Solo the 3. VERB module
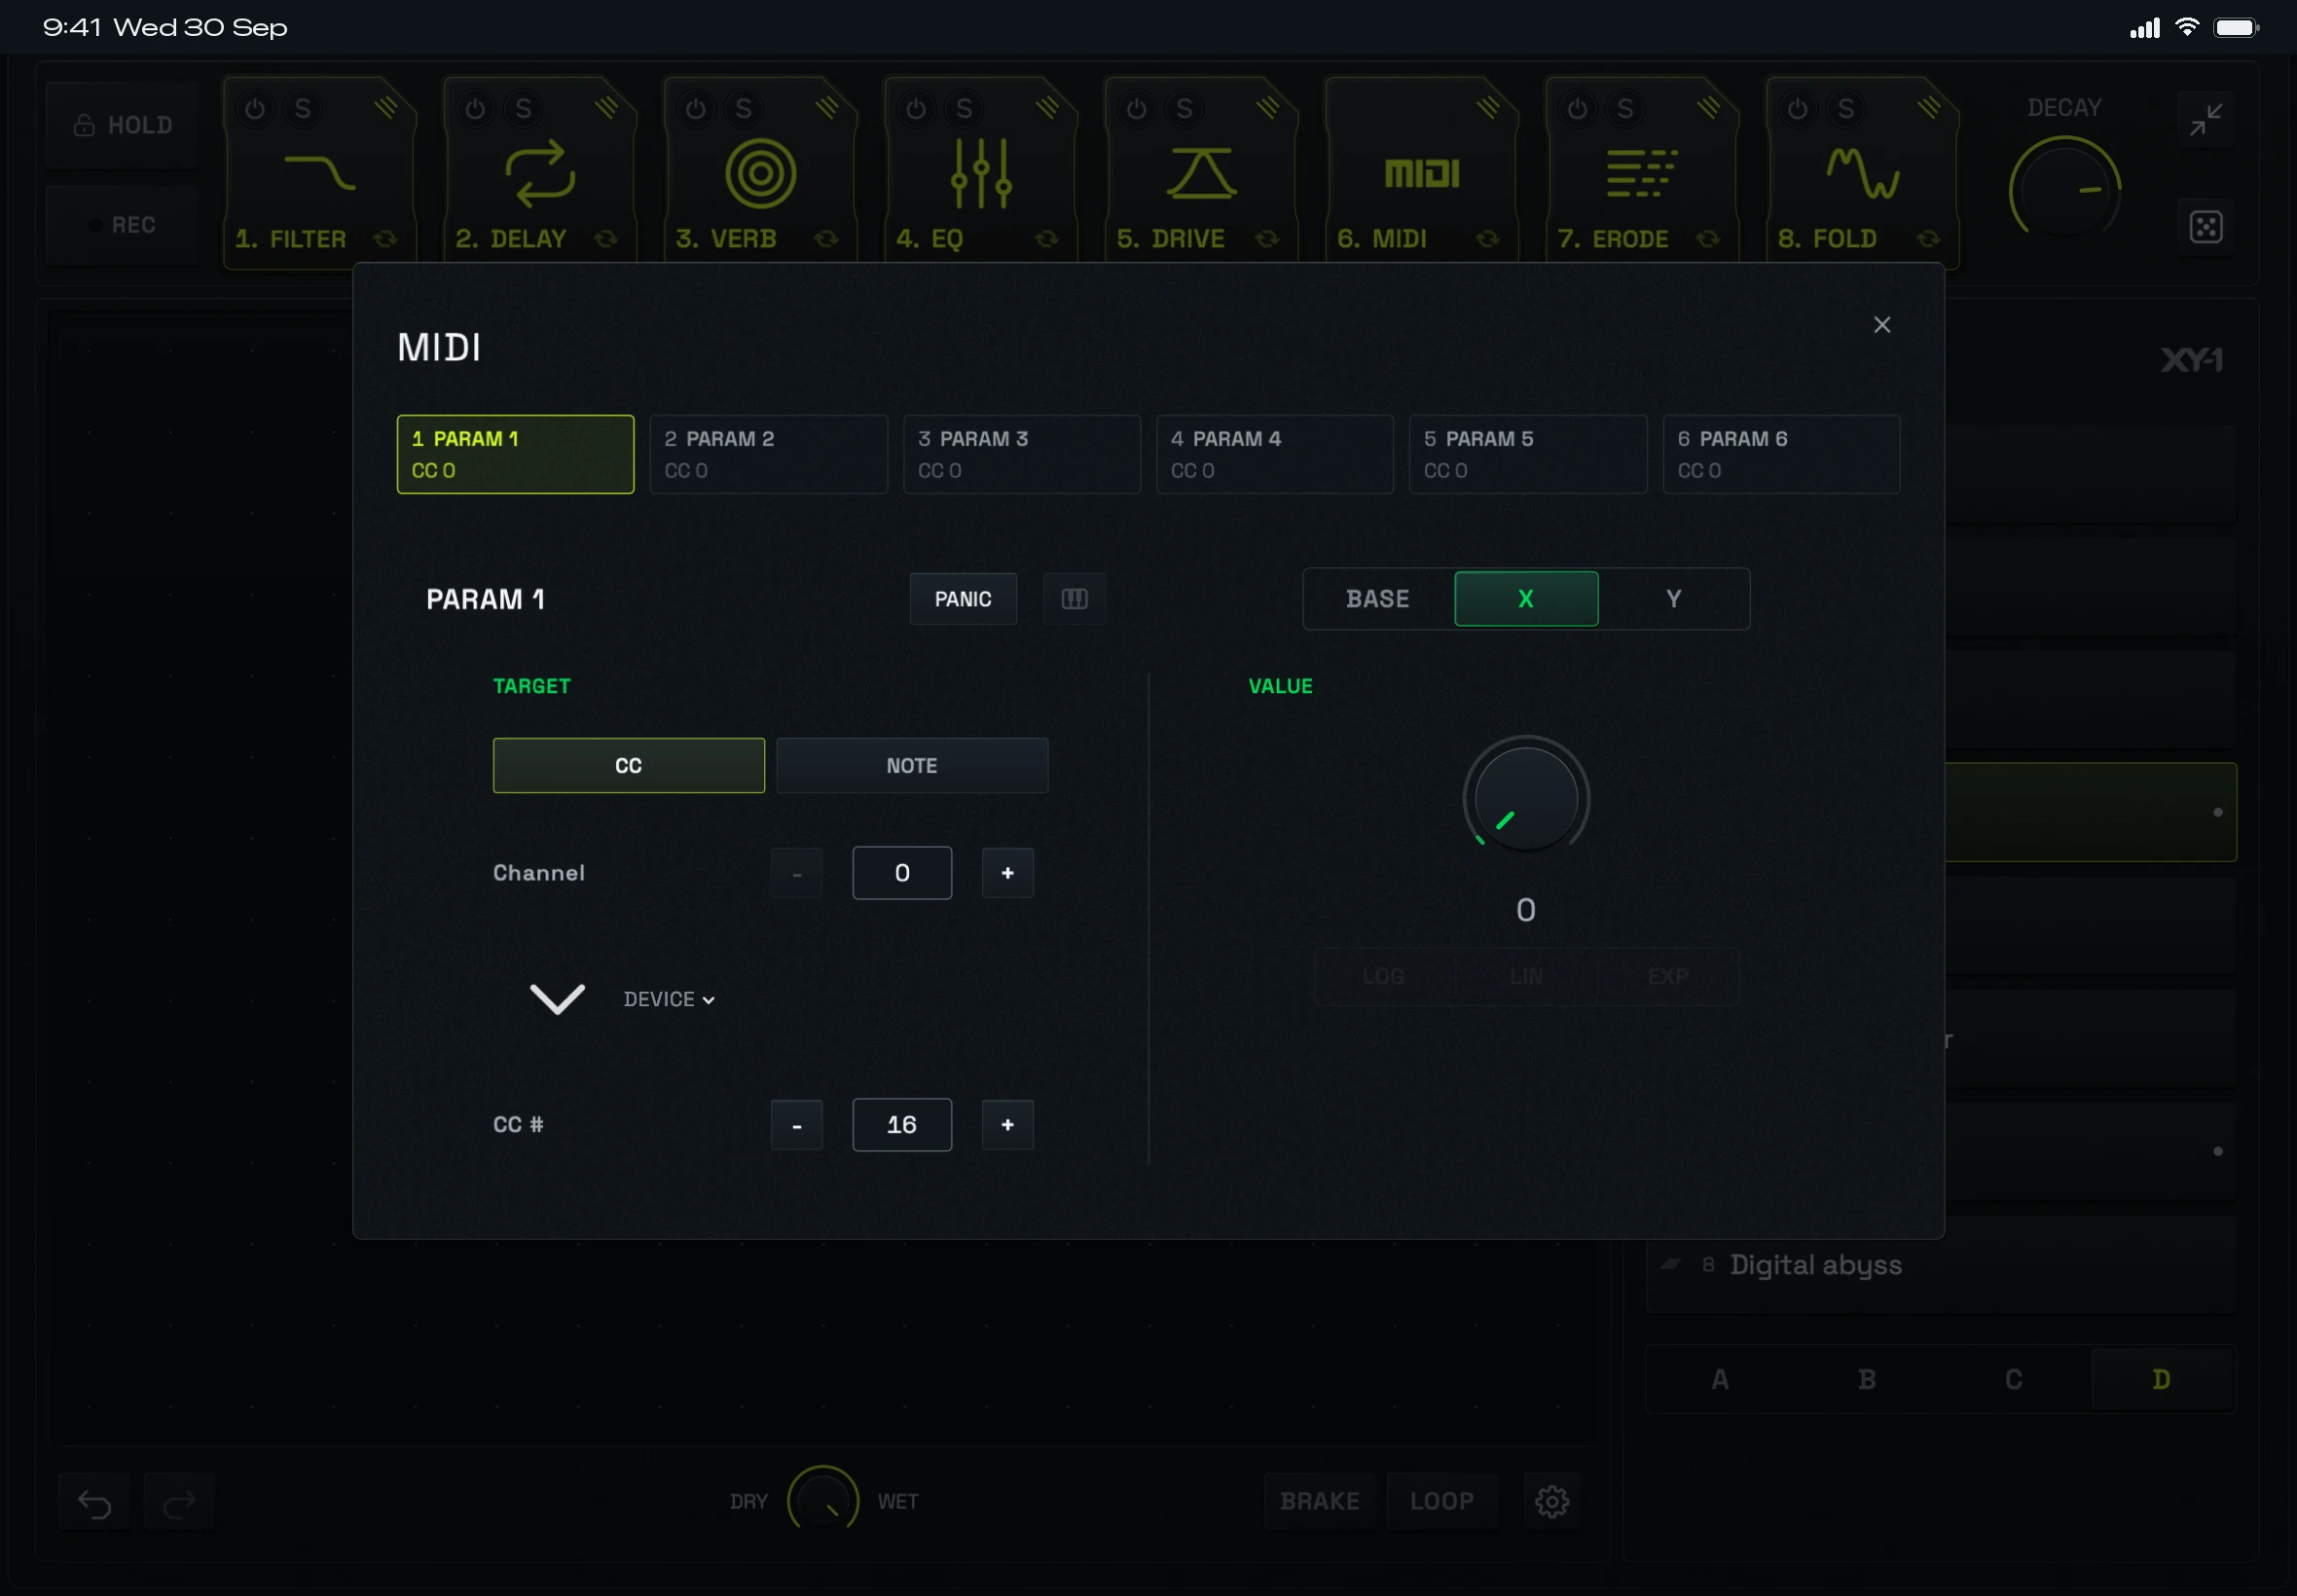 click(x=744, y=108)
